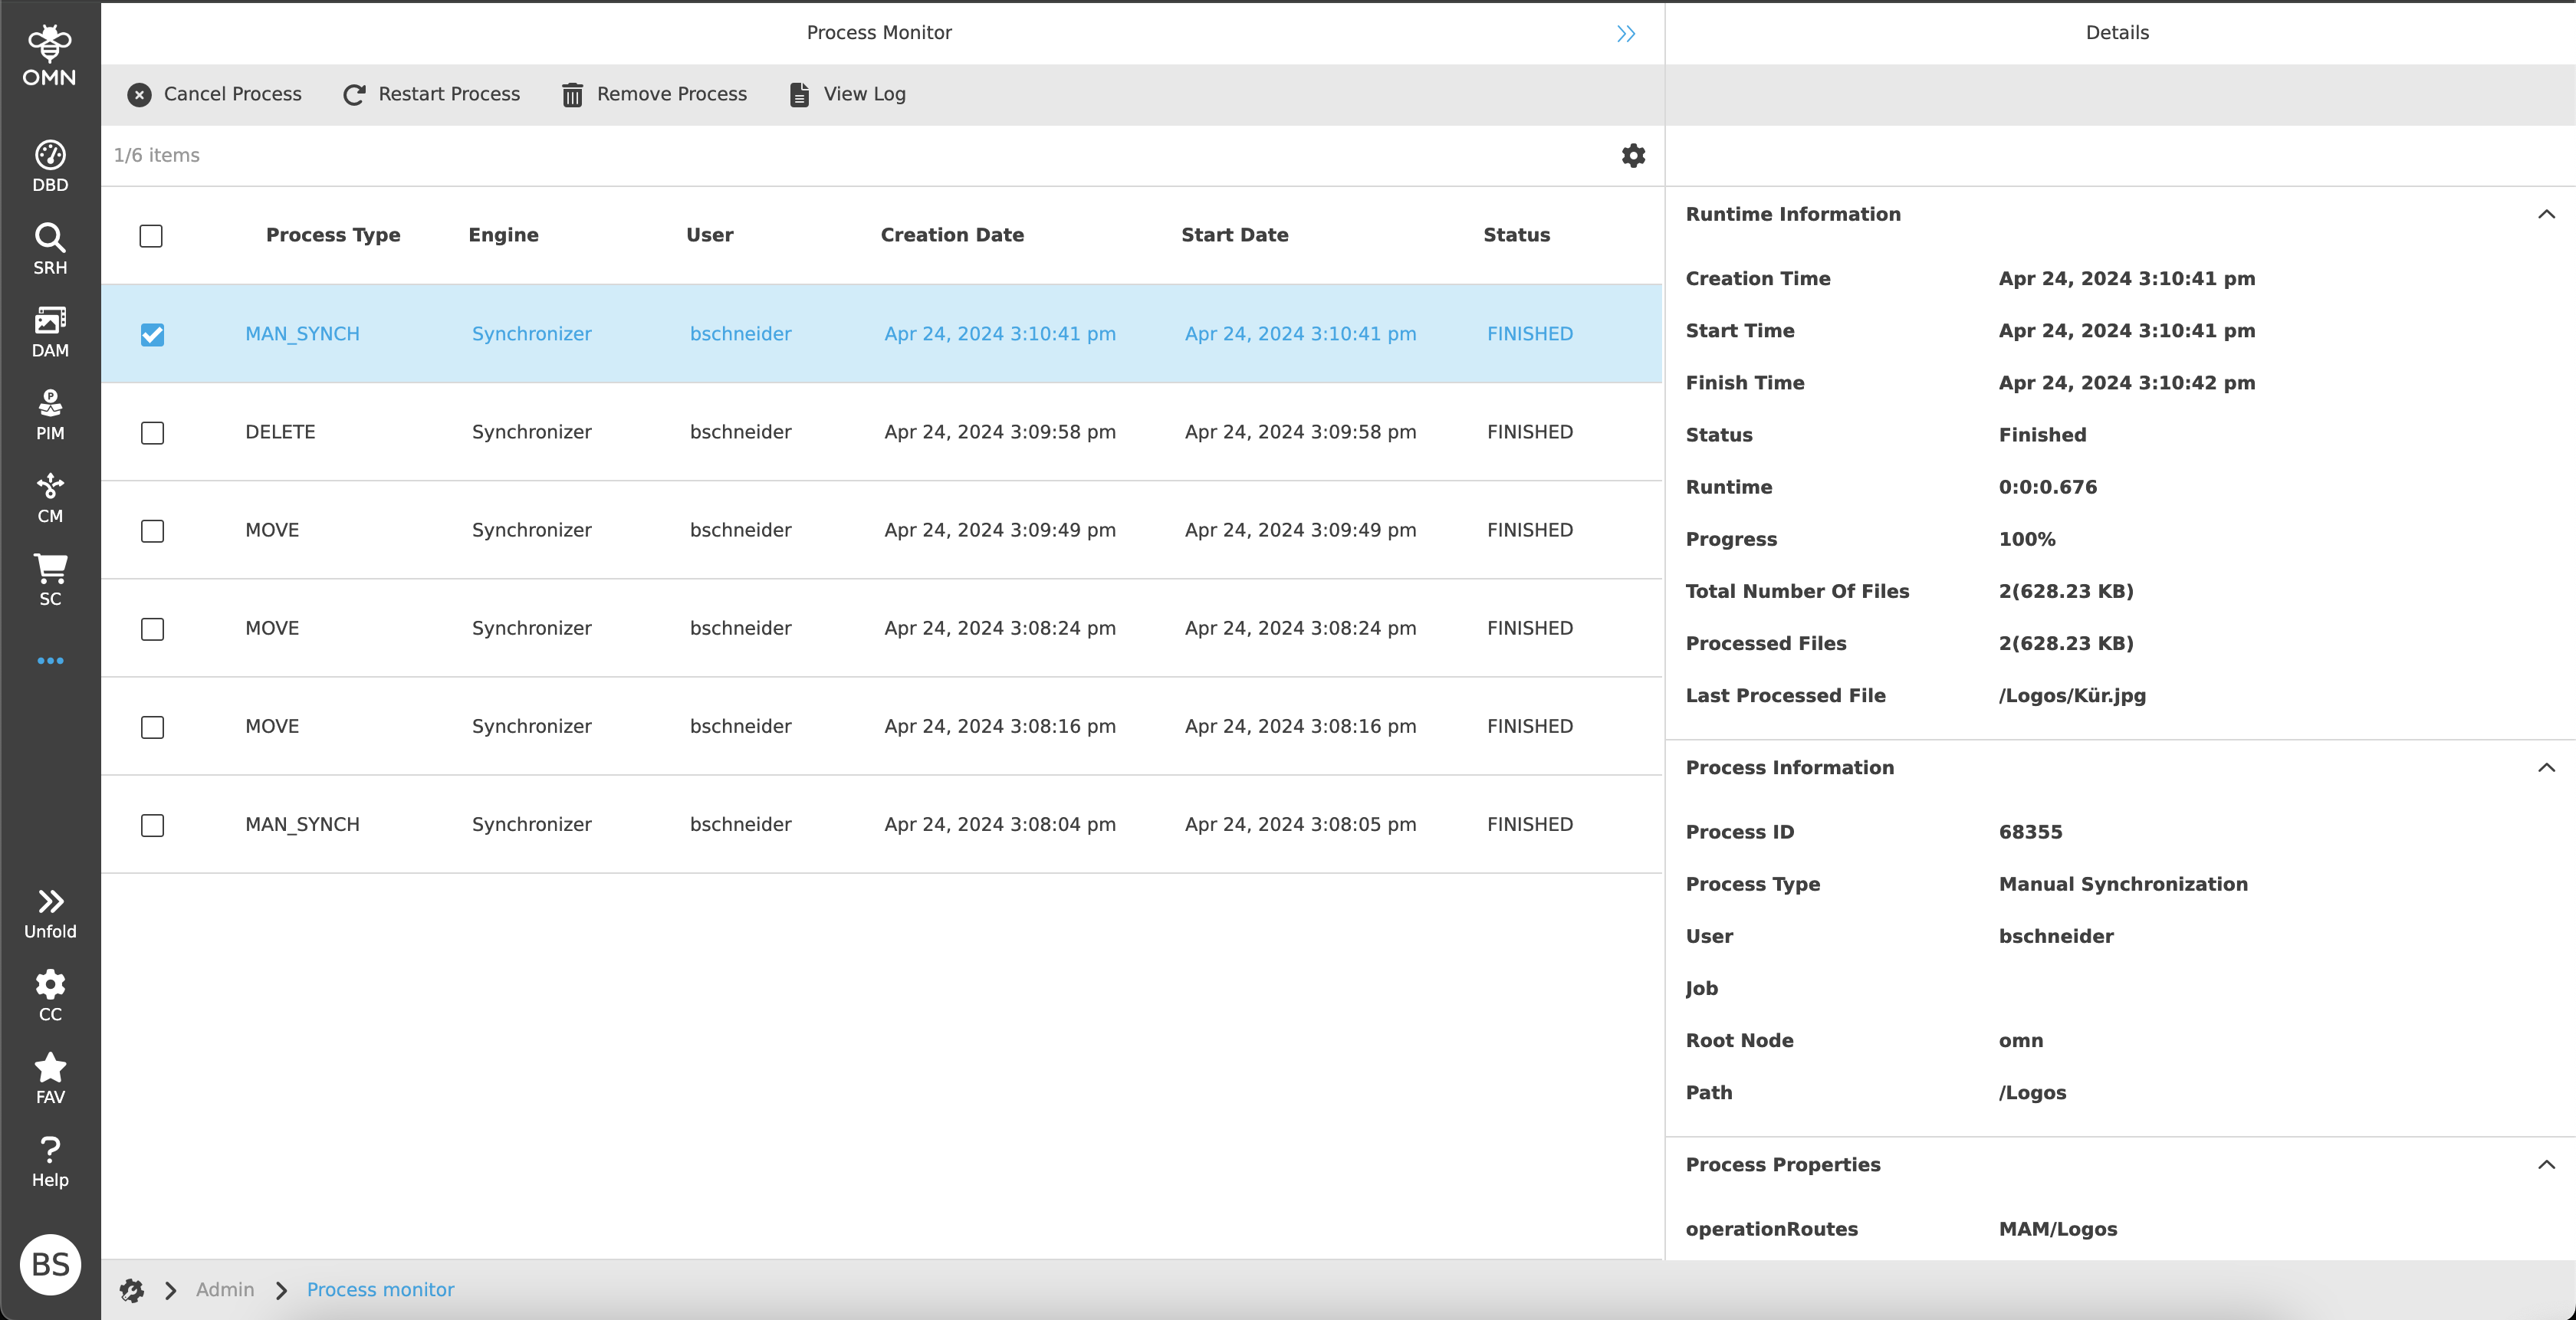Click the Remove Process button
Viewport: 2576px width, 1320px height.
pyautogui.click(x=654, y=94)
